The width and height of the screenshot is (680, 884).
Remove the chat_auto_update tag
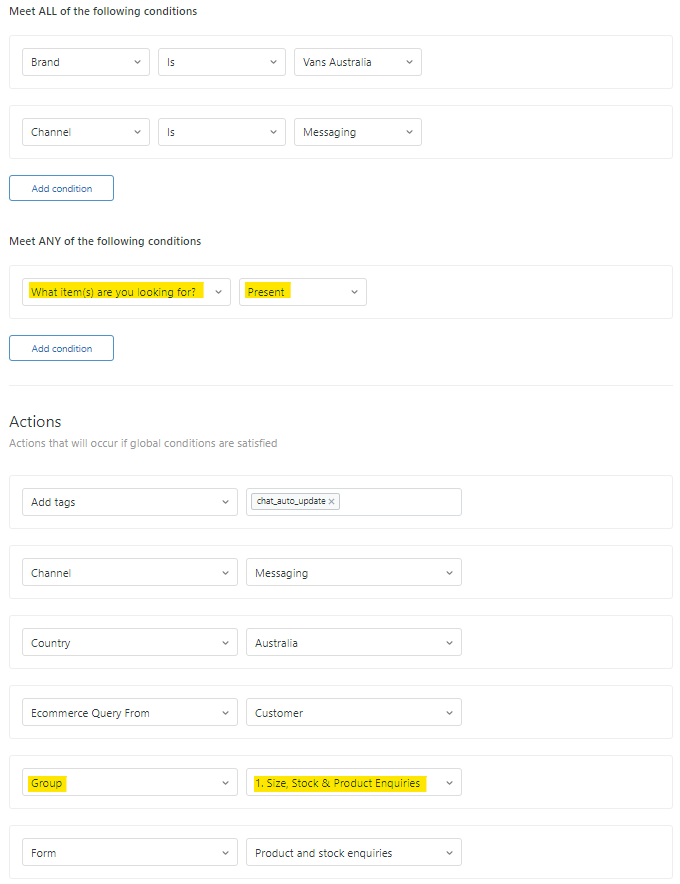tap(331, 502)
